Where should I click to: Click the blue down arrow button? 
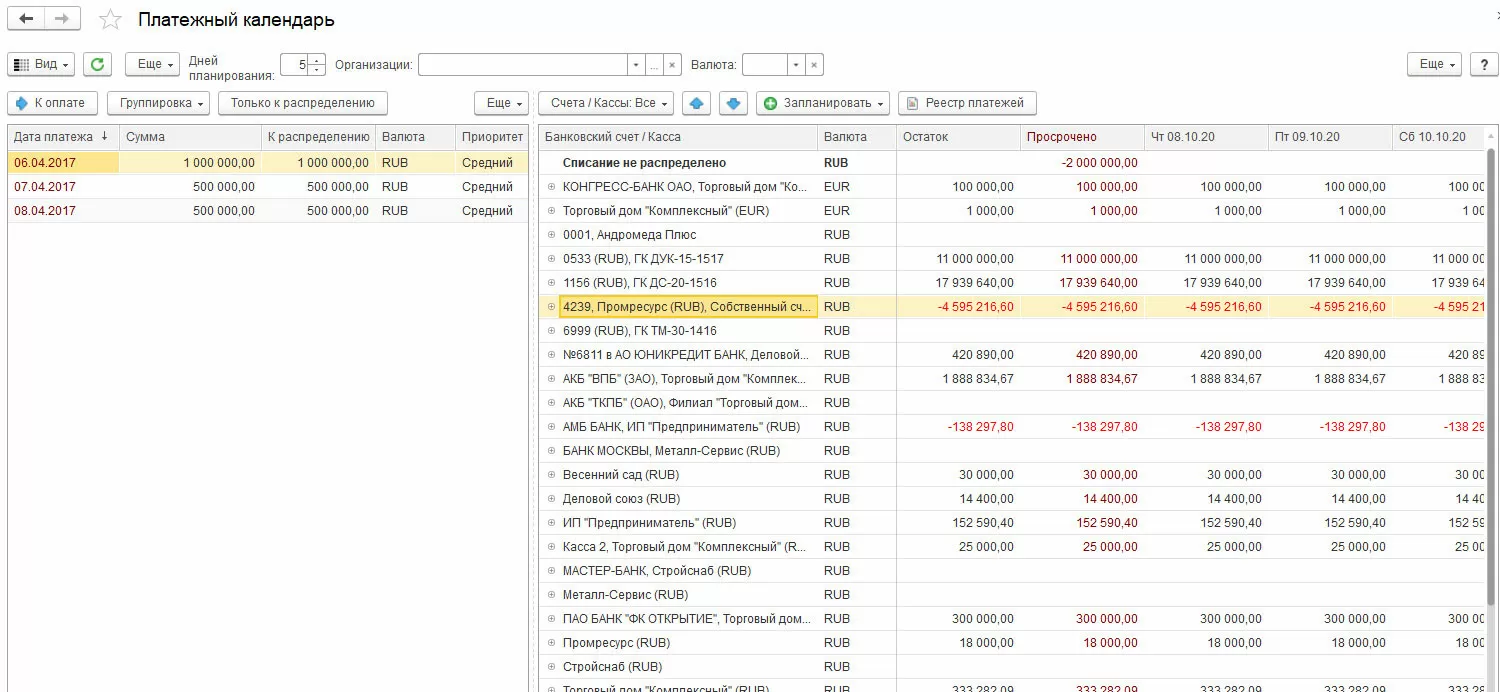(733, 103)
